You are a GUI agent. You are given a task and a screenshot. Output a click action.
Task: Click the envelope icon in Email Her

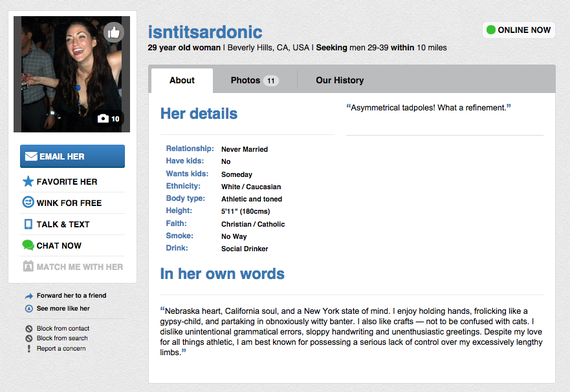coord(31,156)
